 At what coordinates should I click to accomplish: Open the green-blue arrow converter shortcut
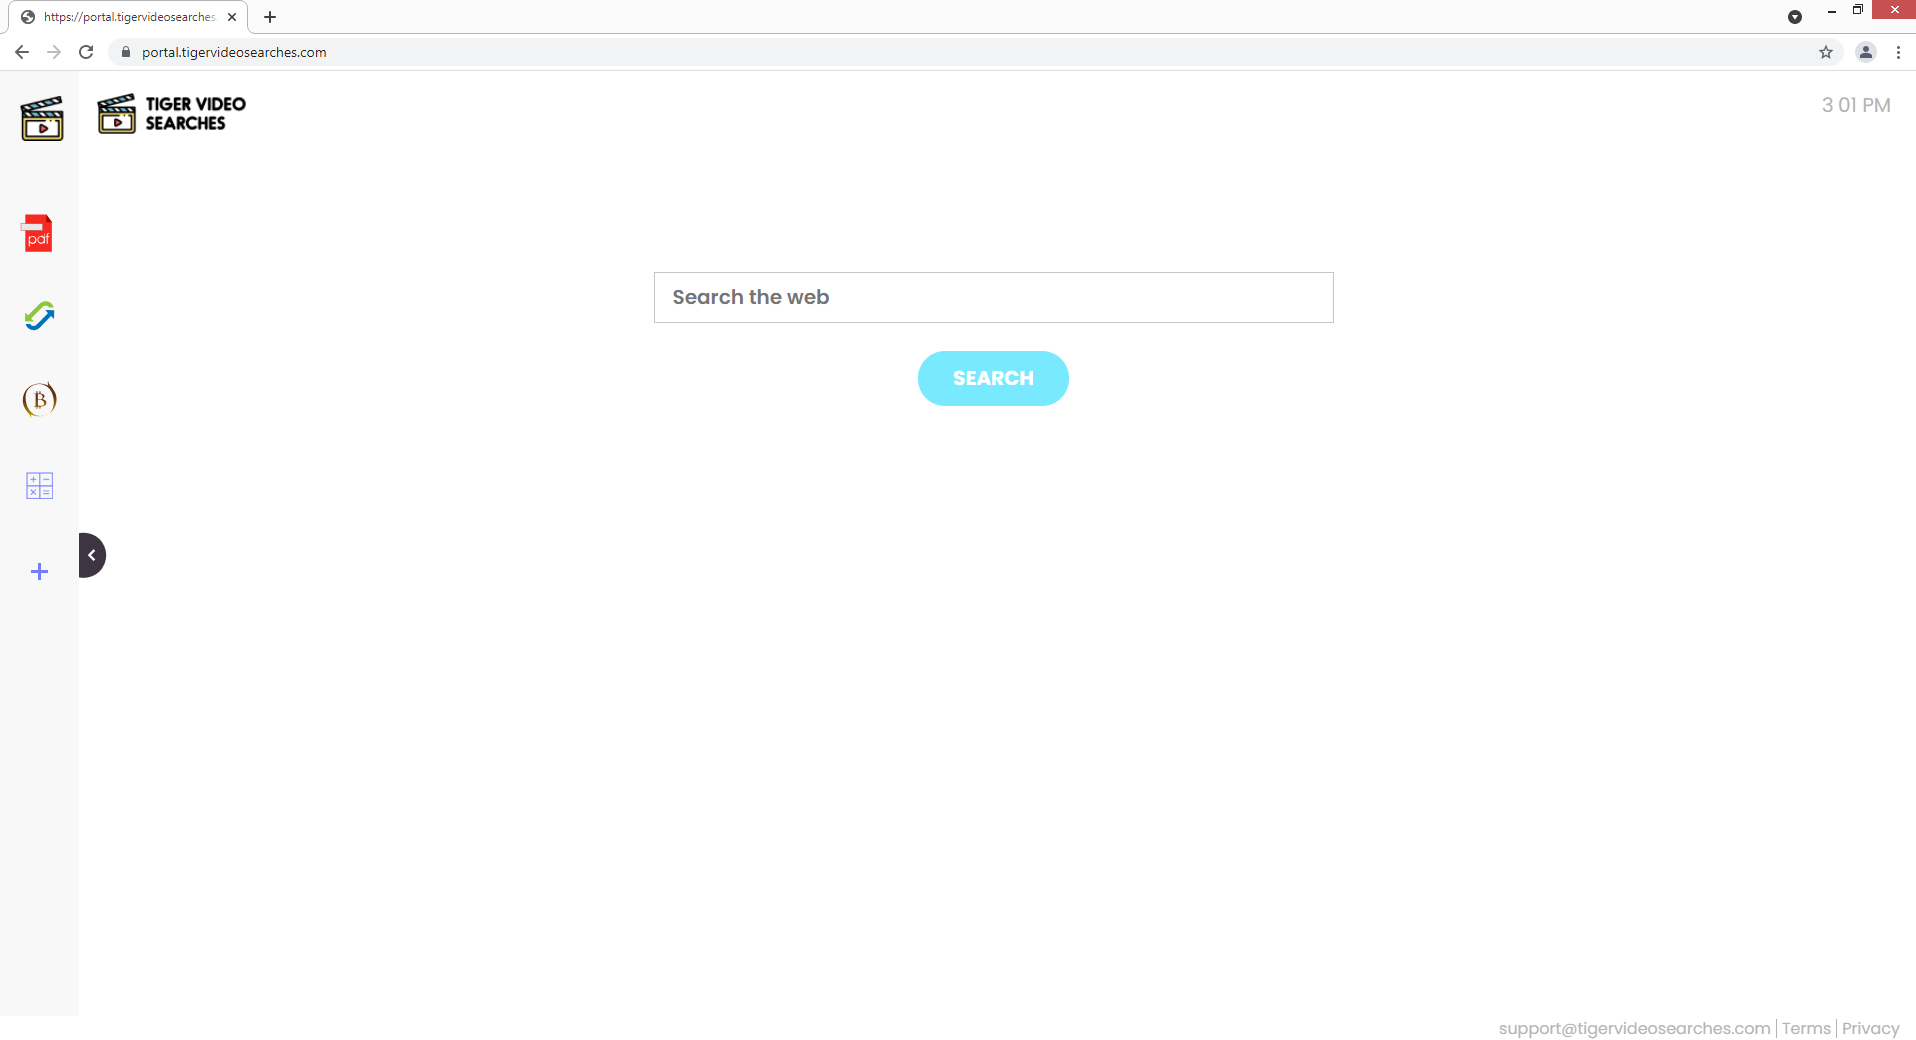point(39,316)
